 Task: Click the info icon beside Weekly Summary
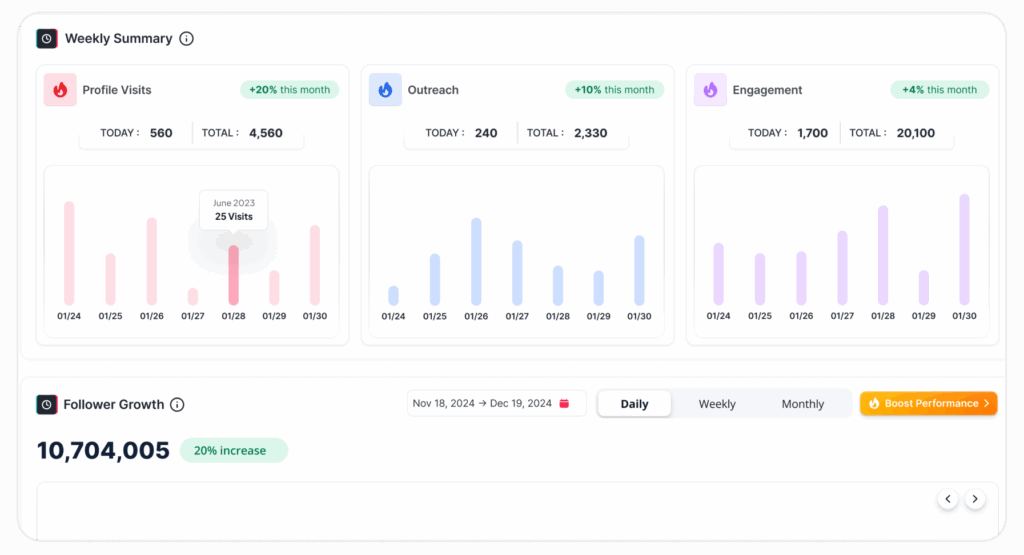click(x=186, y=39)
